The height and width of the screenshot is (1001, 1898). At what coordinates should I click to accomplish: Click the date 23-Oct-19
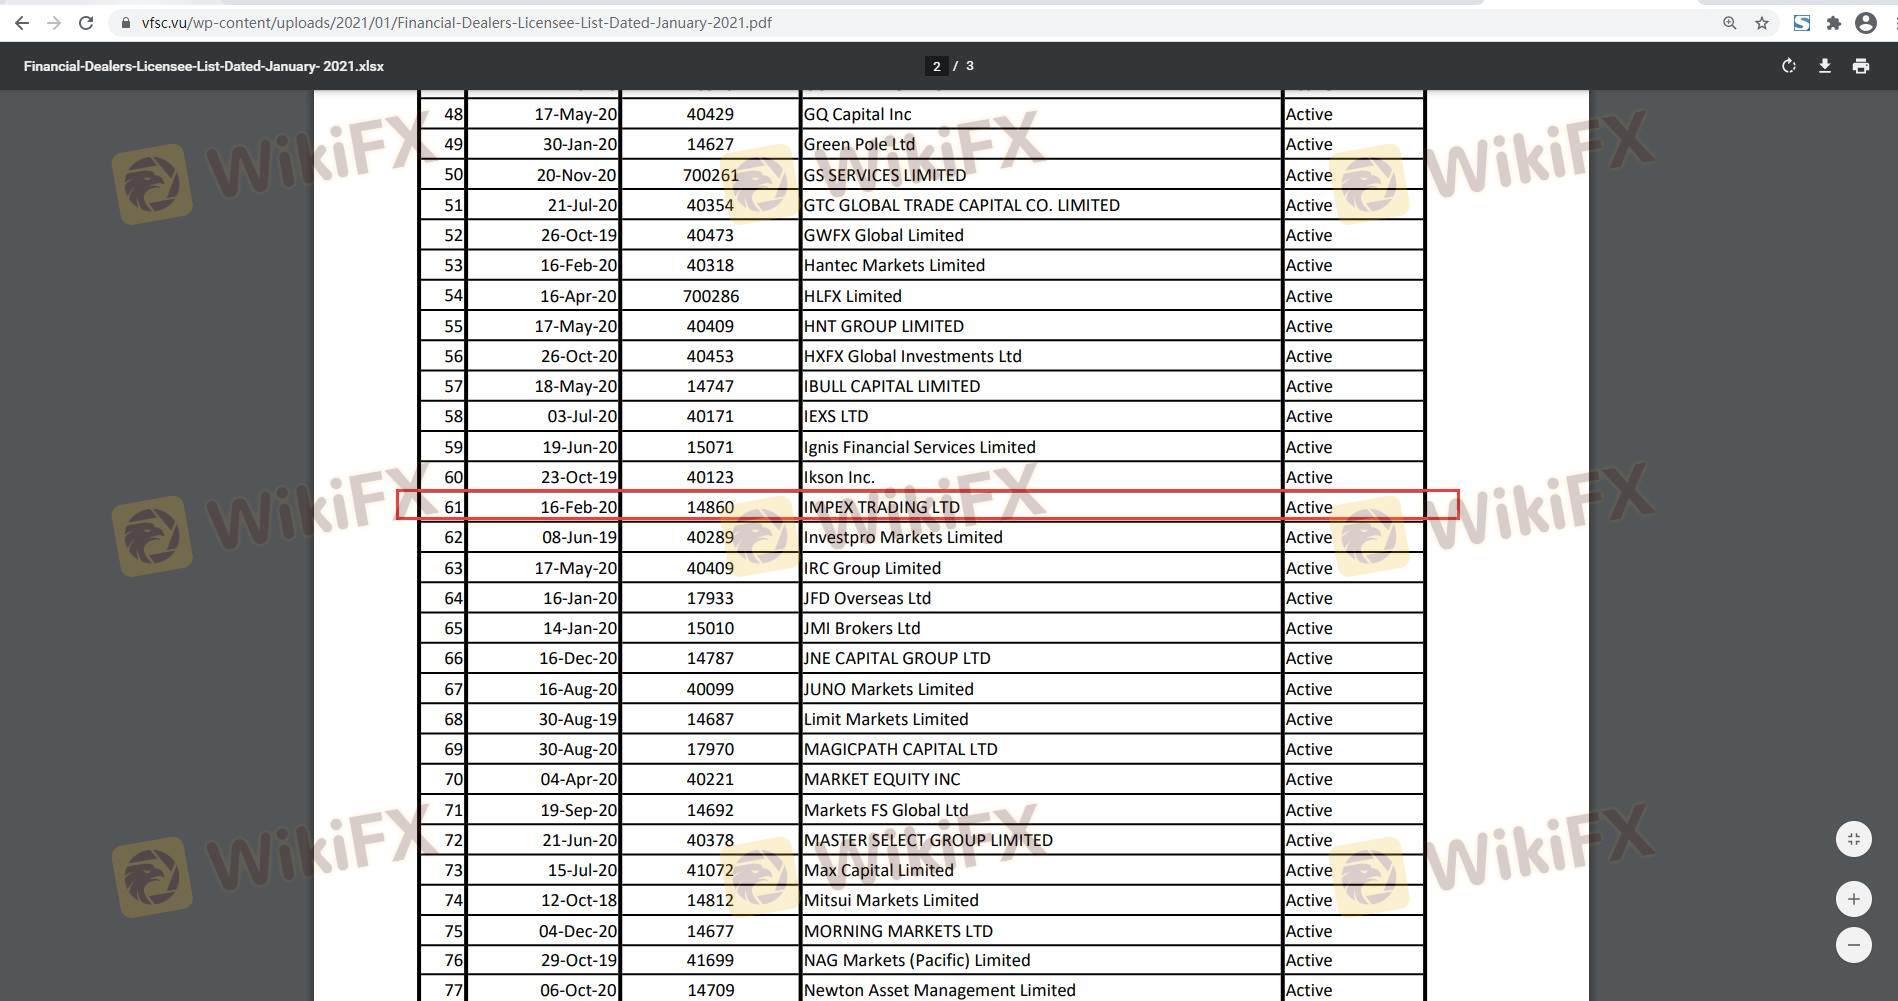point(579,477)
